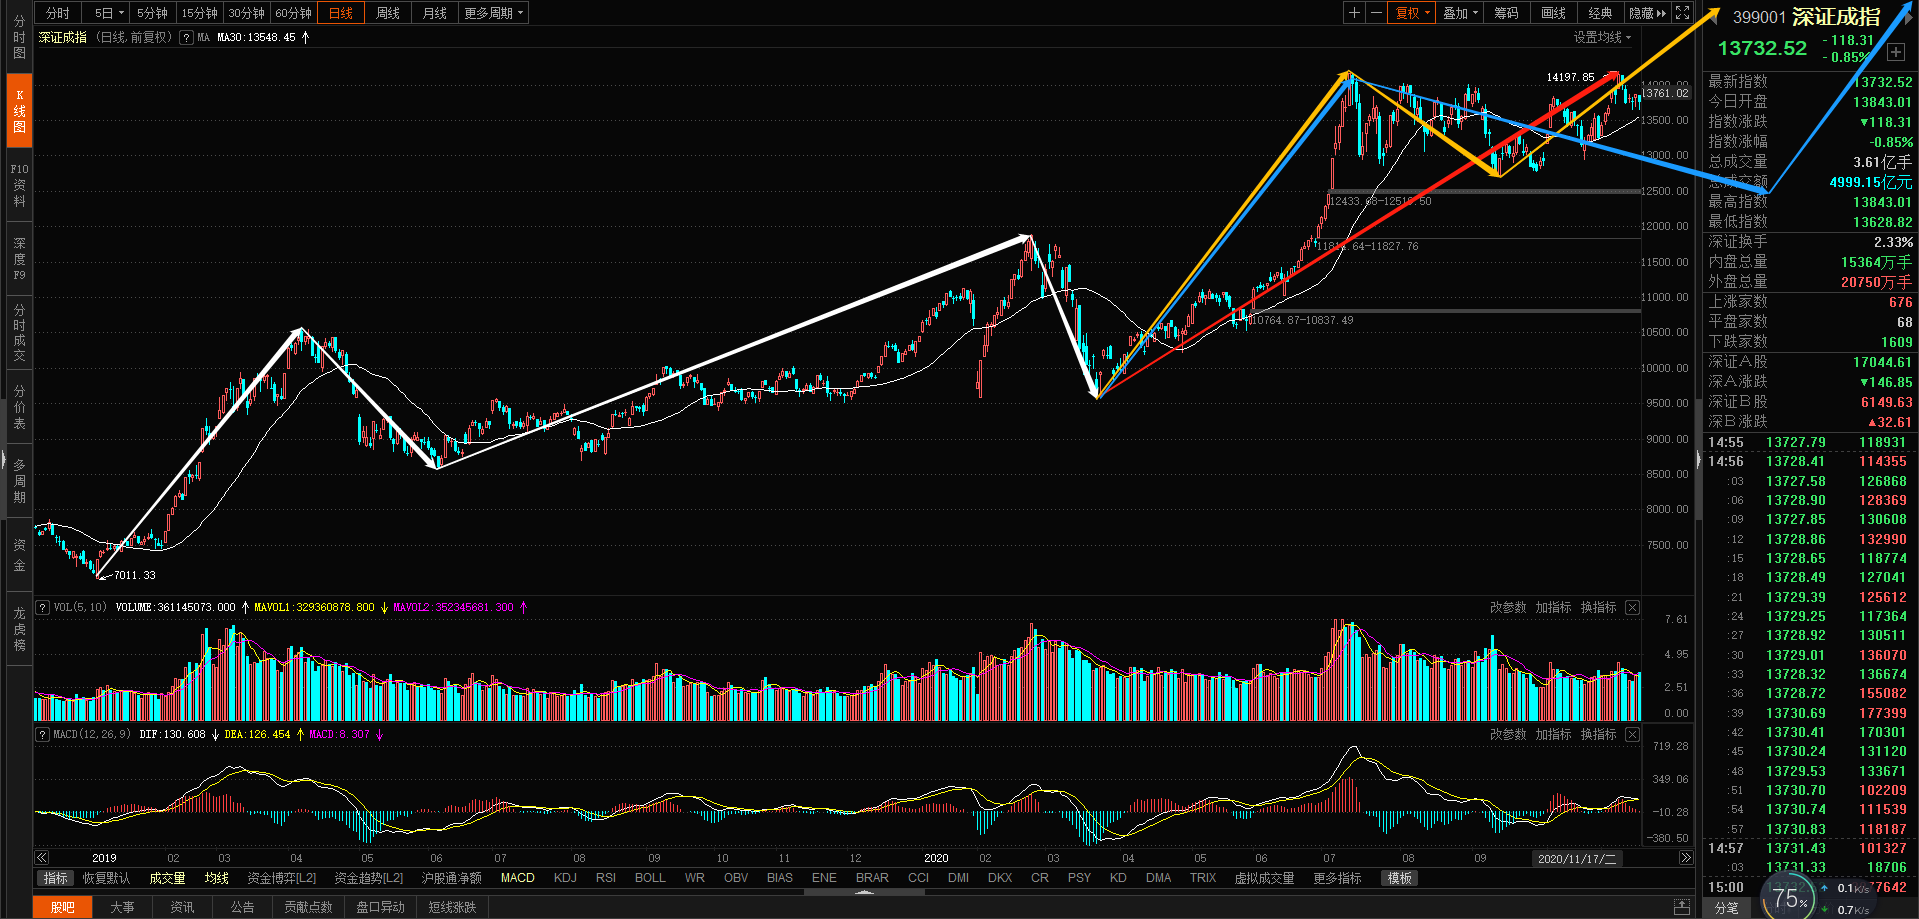Toggle the KDJ indicator
Image resolution: width=1919 pixels, height=919 pixels.
[565, 878]
